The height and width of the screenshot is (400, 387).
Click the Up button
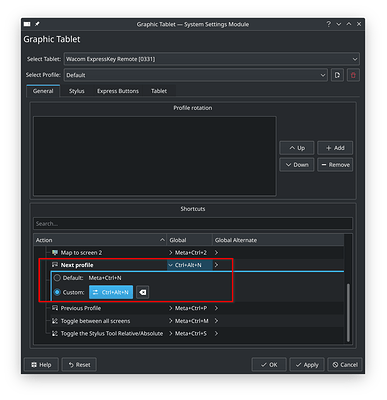[x=297, y=148]
